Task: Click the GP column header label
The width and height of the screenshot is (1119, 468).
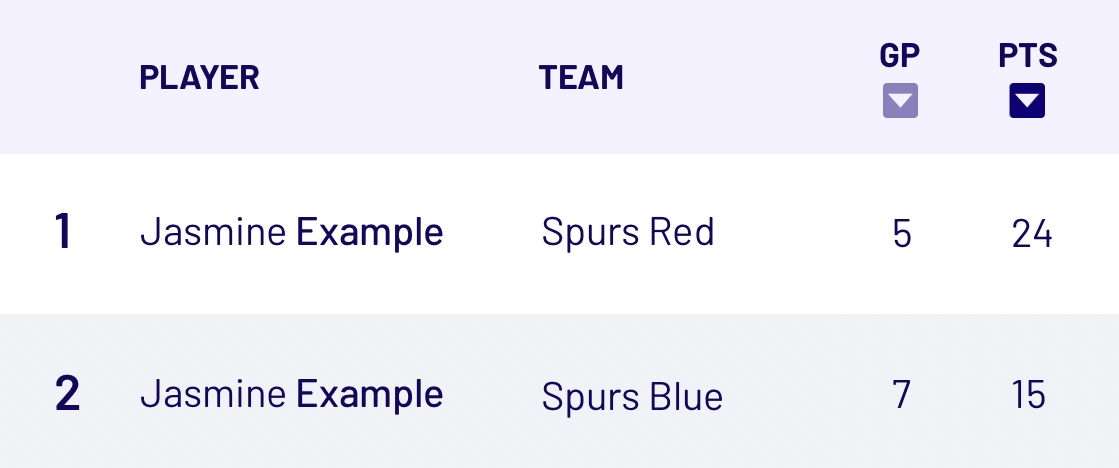Action: click(900, 56)
